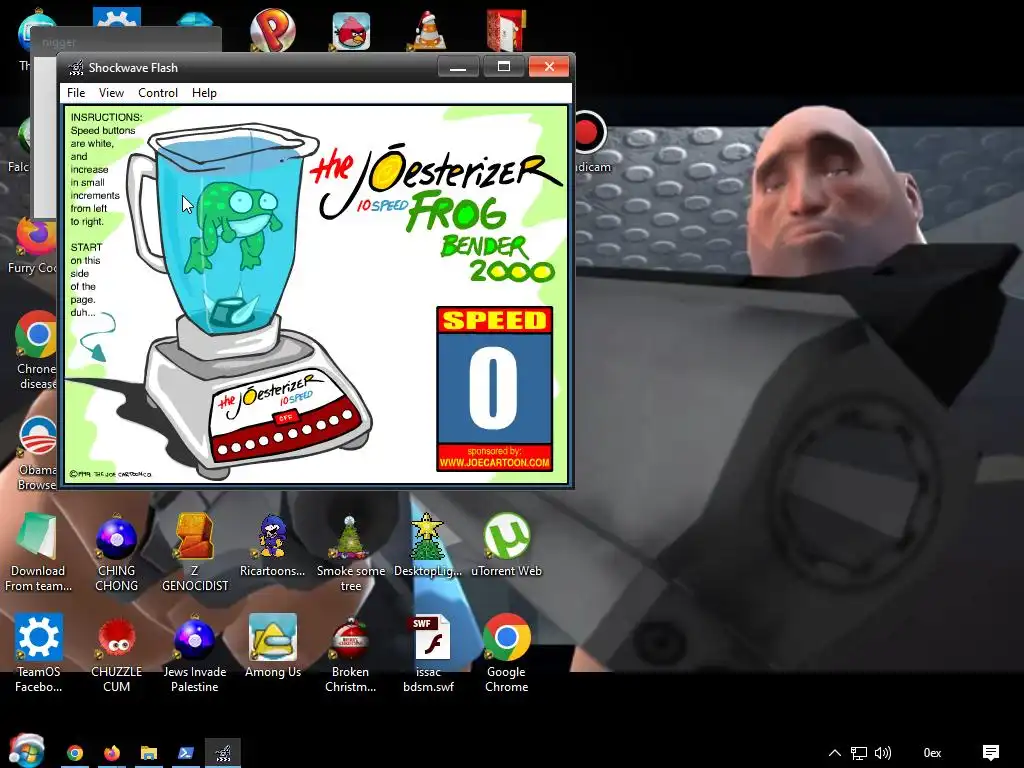Open the Control menu in Shockwave Flash

[157, 93]
